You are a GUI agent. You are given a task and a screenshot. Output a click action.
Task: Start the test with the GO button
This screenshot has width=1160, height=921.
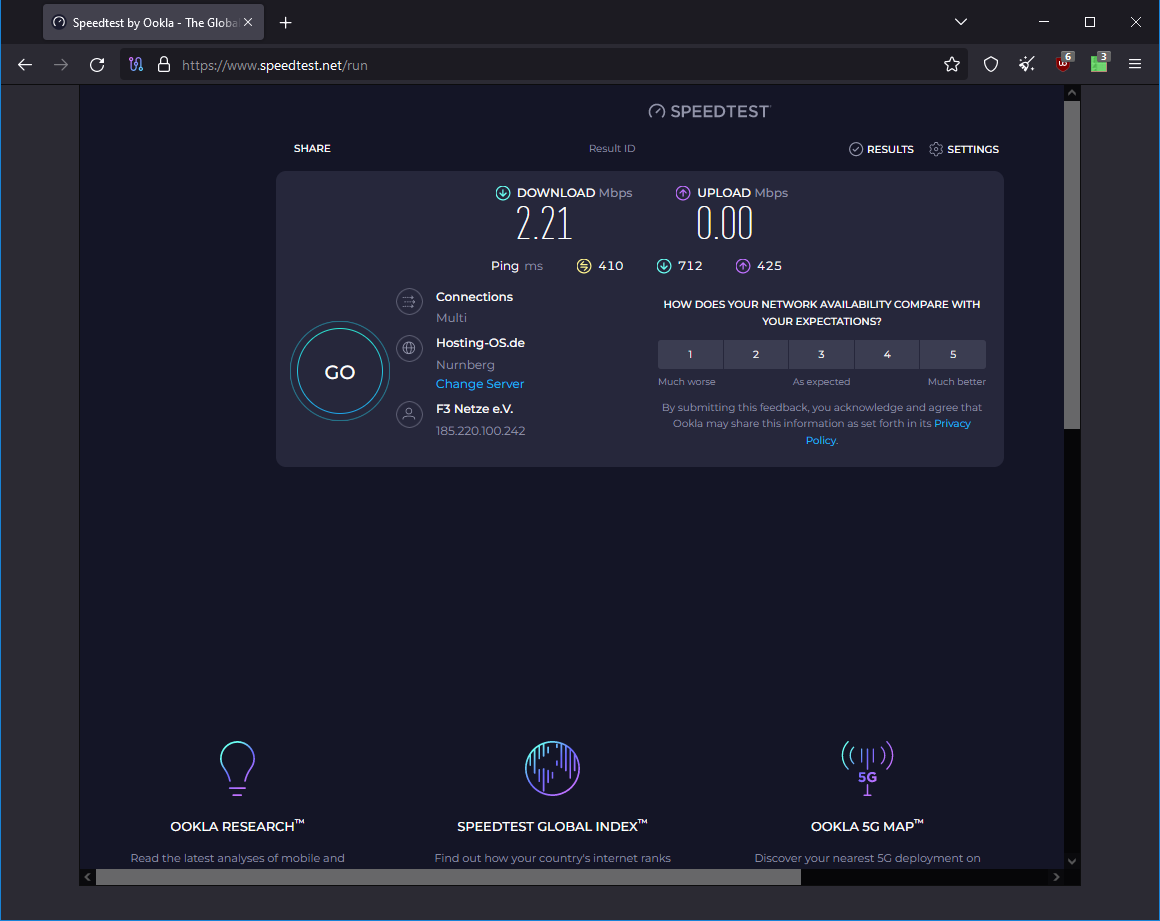point(340,371)
